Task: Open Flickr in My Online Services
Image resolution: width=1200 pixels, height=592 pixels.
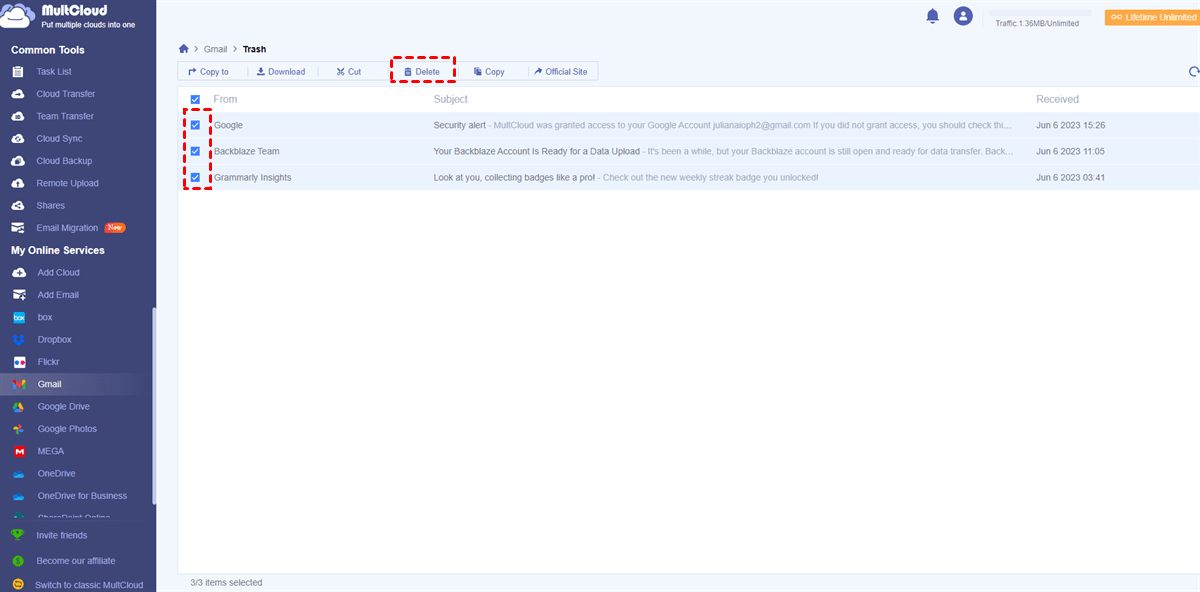Action: [x=47, y=362]
